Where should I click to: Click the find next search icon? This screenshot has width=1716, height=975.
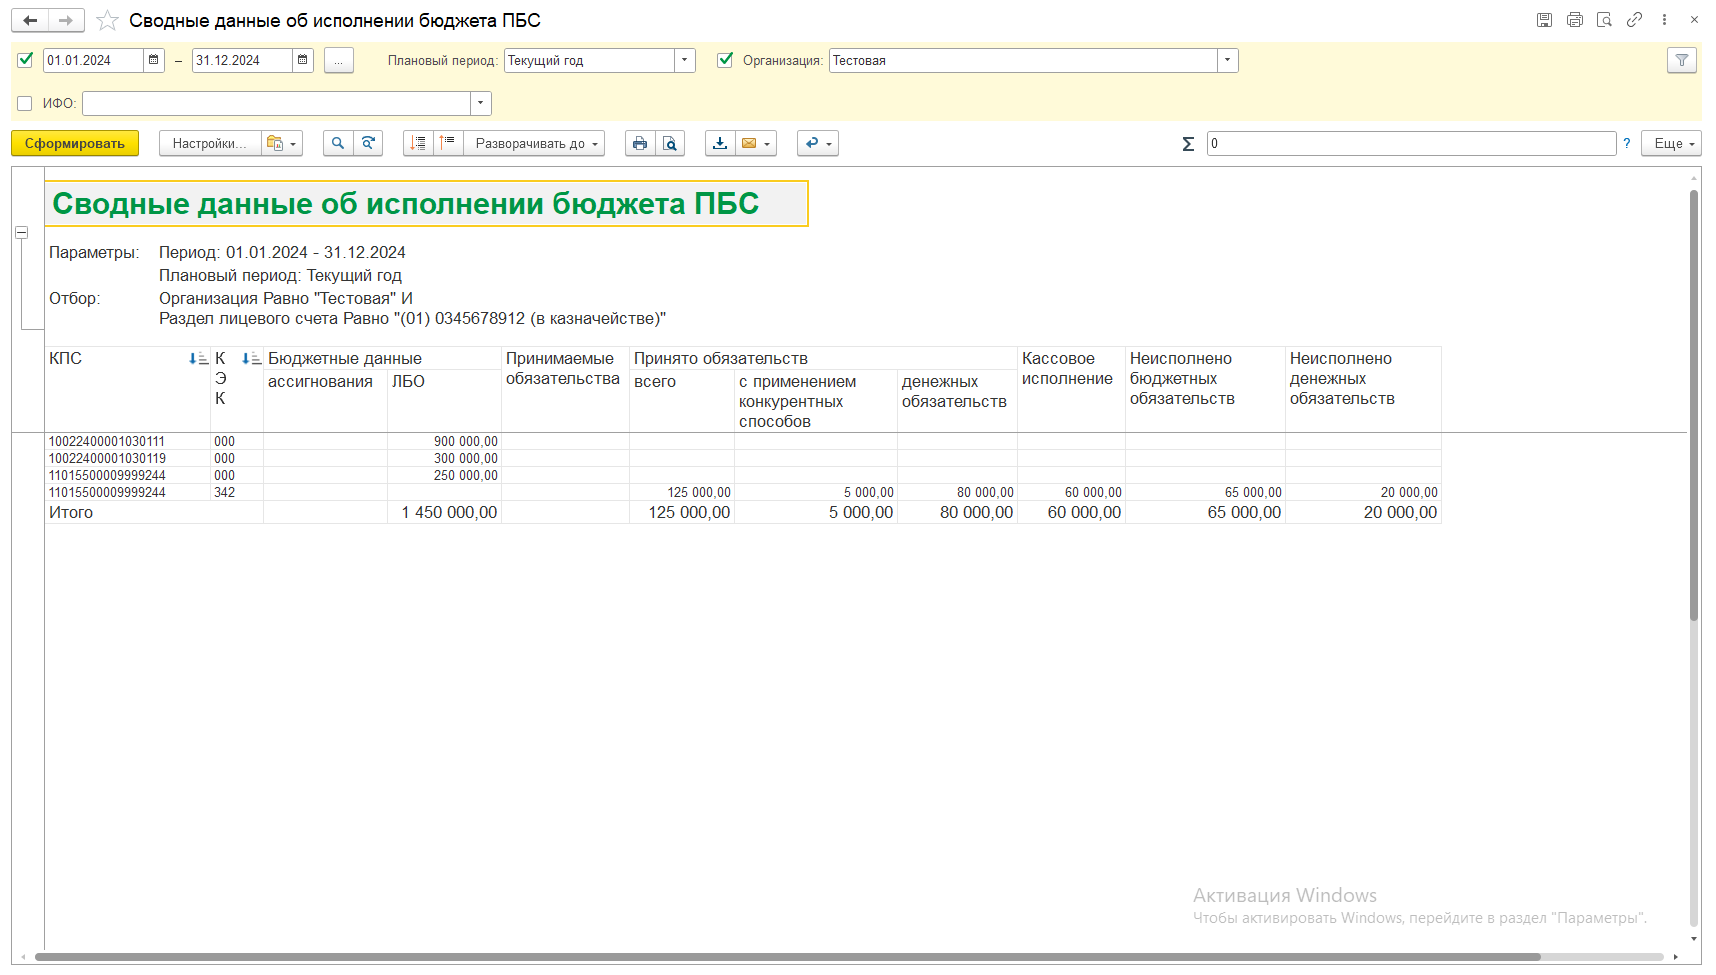368,143
